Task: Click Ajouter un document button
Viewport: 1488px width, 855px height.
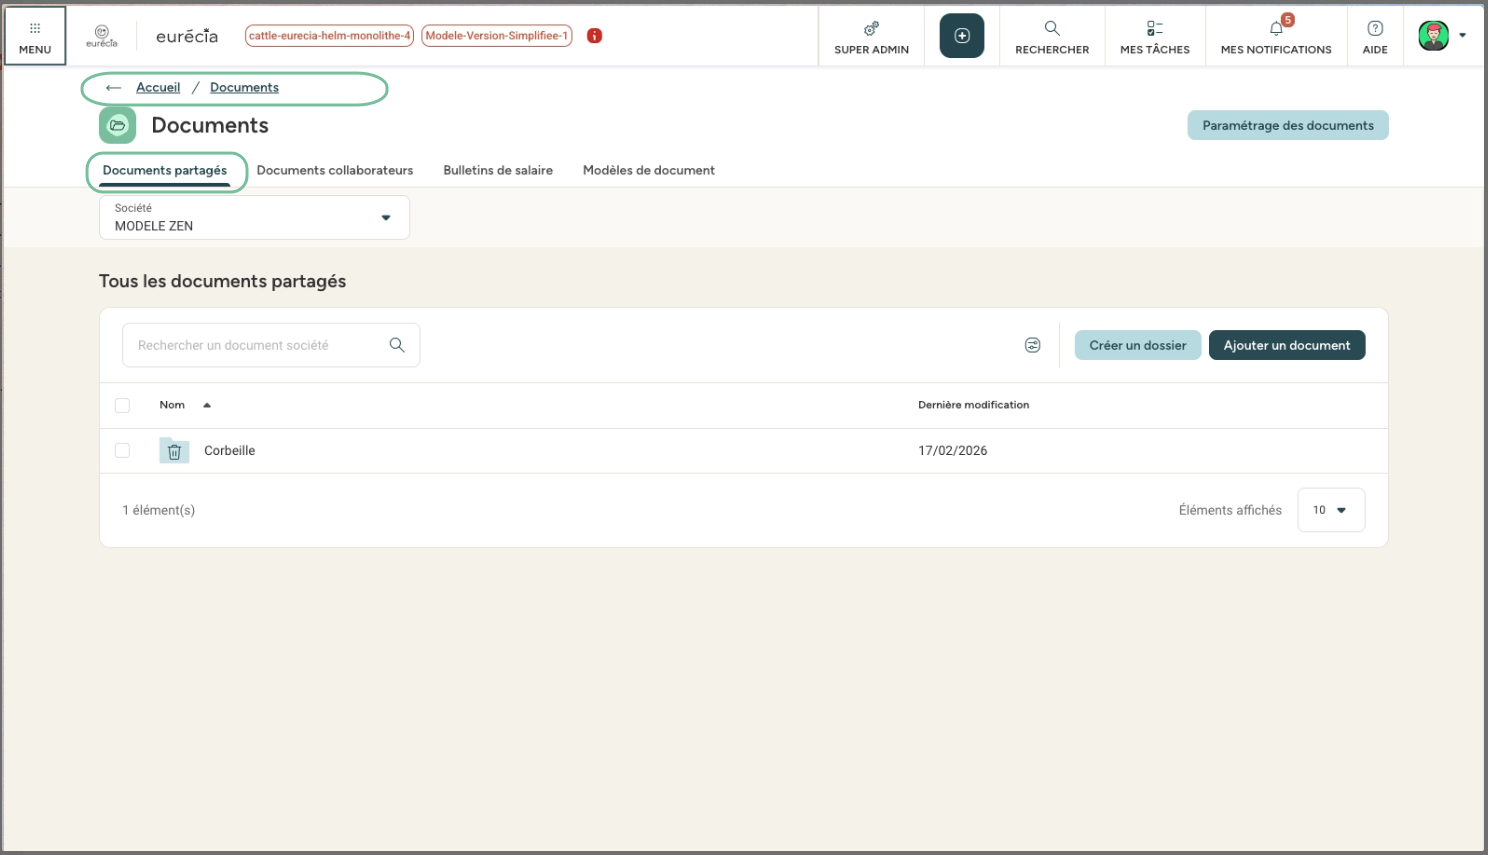Action: pos(1286,345)
